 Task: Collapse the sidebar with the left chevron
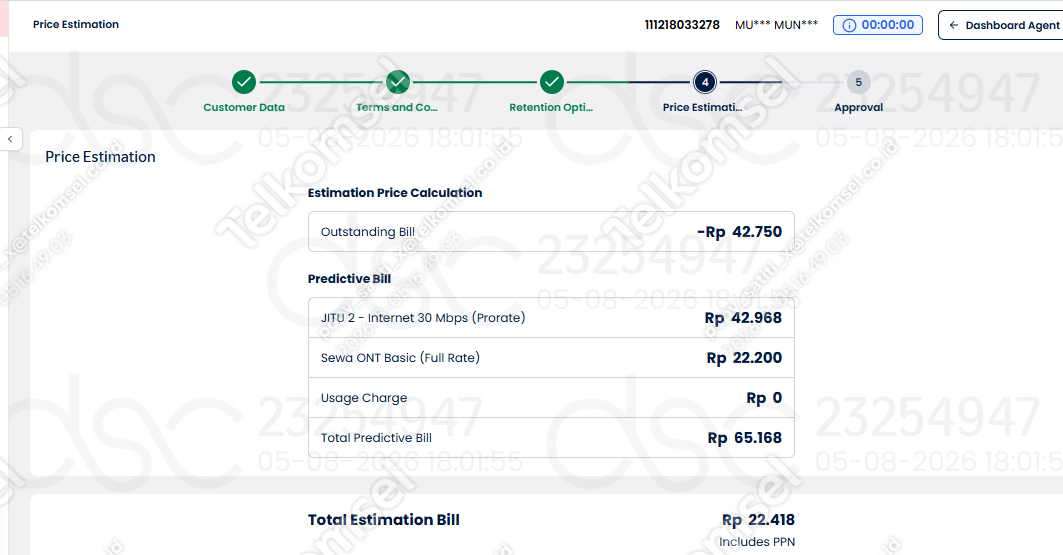click(10, 139)
